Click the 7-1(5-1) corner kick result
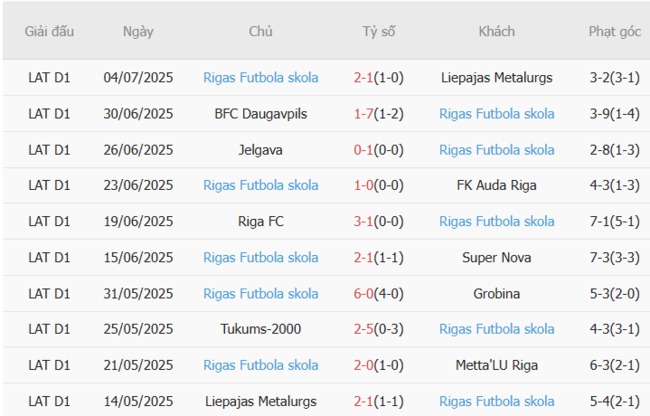Viewport: 650px width, 416px height. click(x=614, y=221)
